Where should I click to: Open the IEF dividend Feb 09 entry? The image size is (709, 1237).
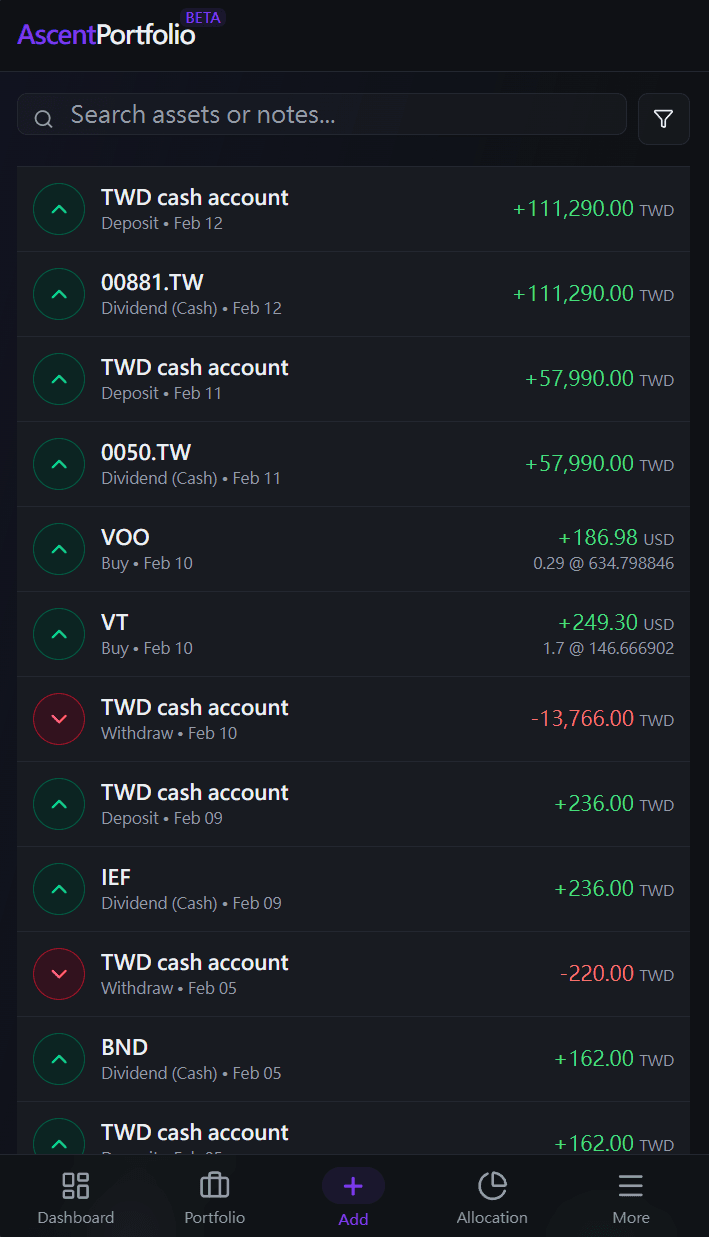click(x=353, y=889)
